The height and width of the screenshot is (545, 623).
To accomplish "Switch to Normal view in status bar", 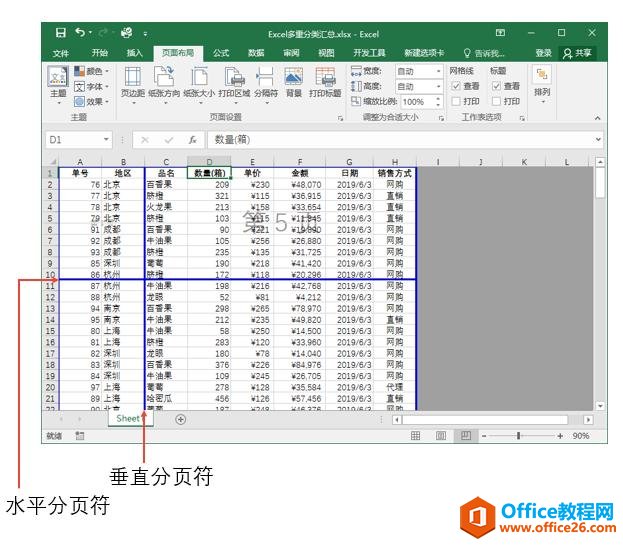I will [x=416, y=436].
